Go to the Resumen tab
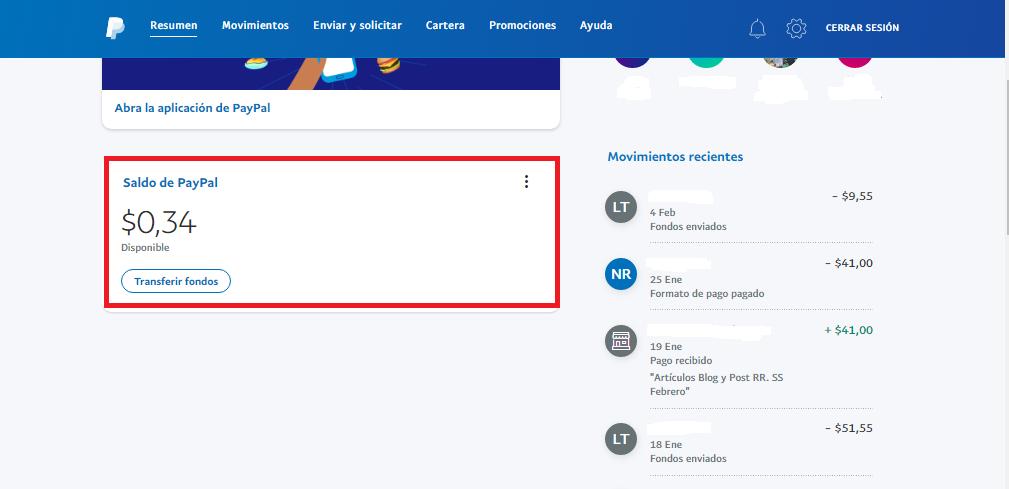This screenshot has width=1009, height=489. [x=174, y=26]
